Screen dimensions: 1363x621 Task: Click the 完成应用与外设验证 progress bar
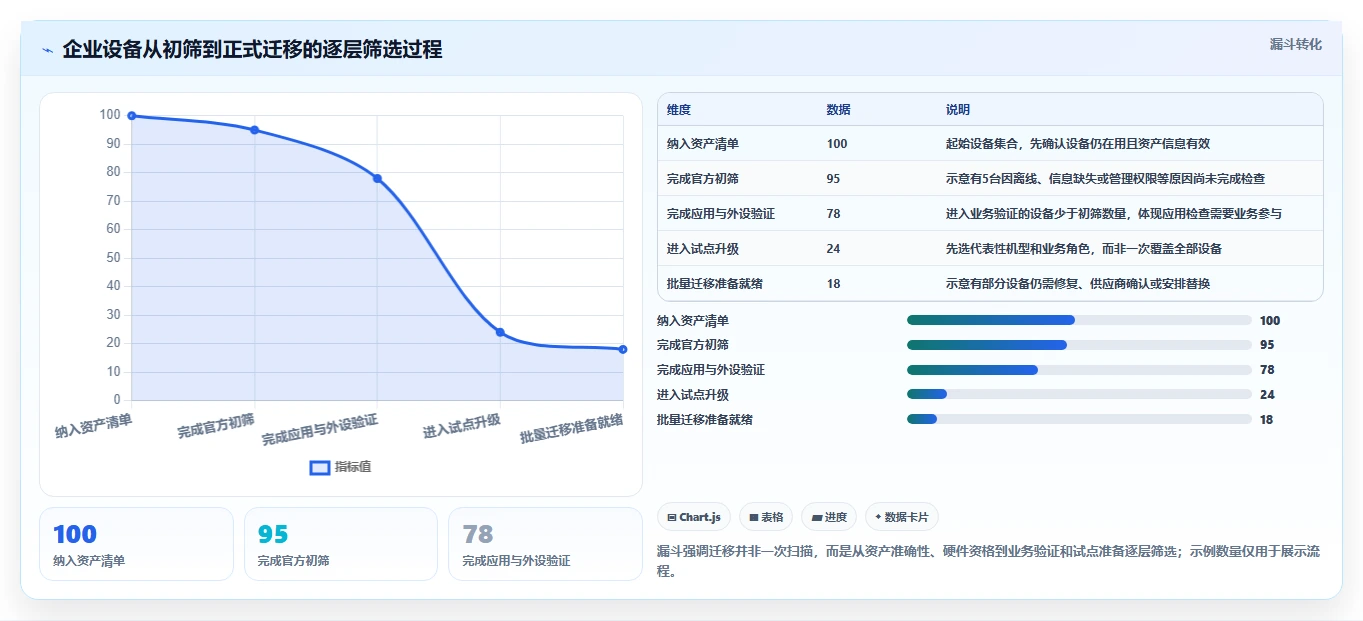click(x=1079, y=370)
